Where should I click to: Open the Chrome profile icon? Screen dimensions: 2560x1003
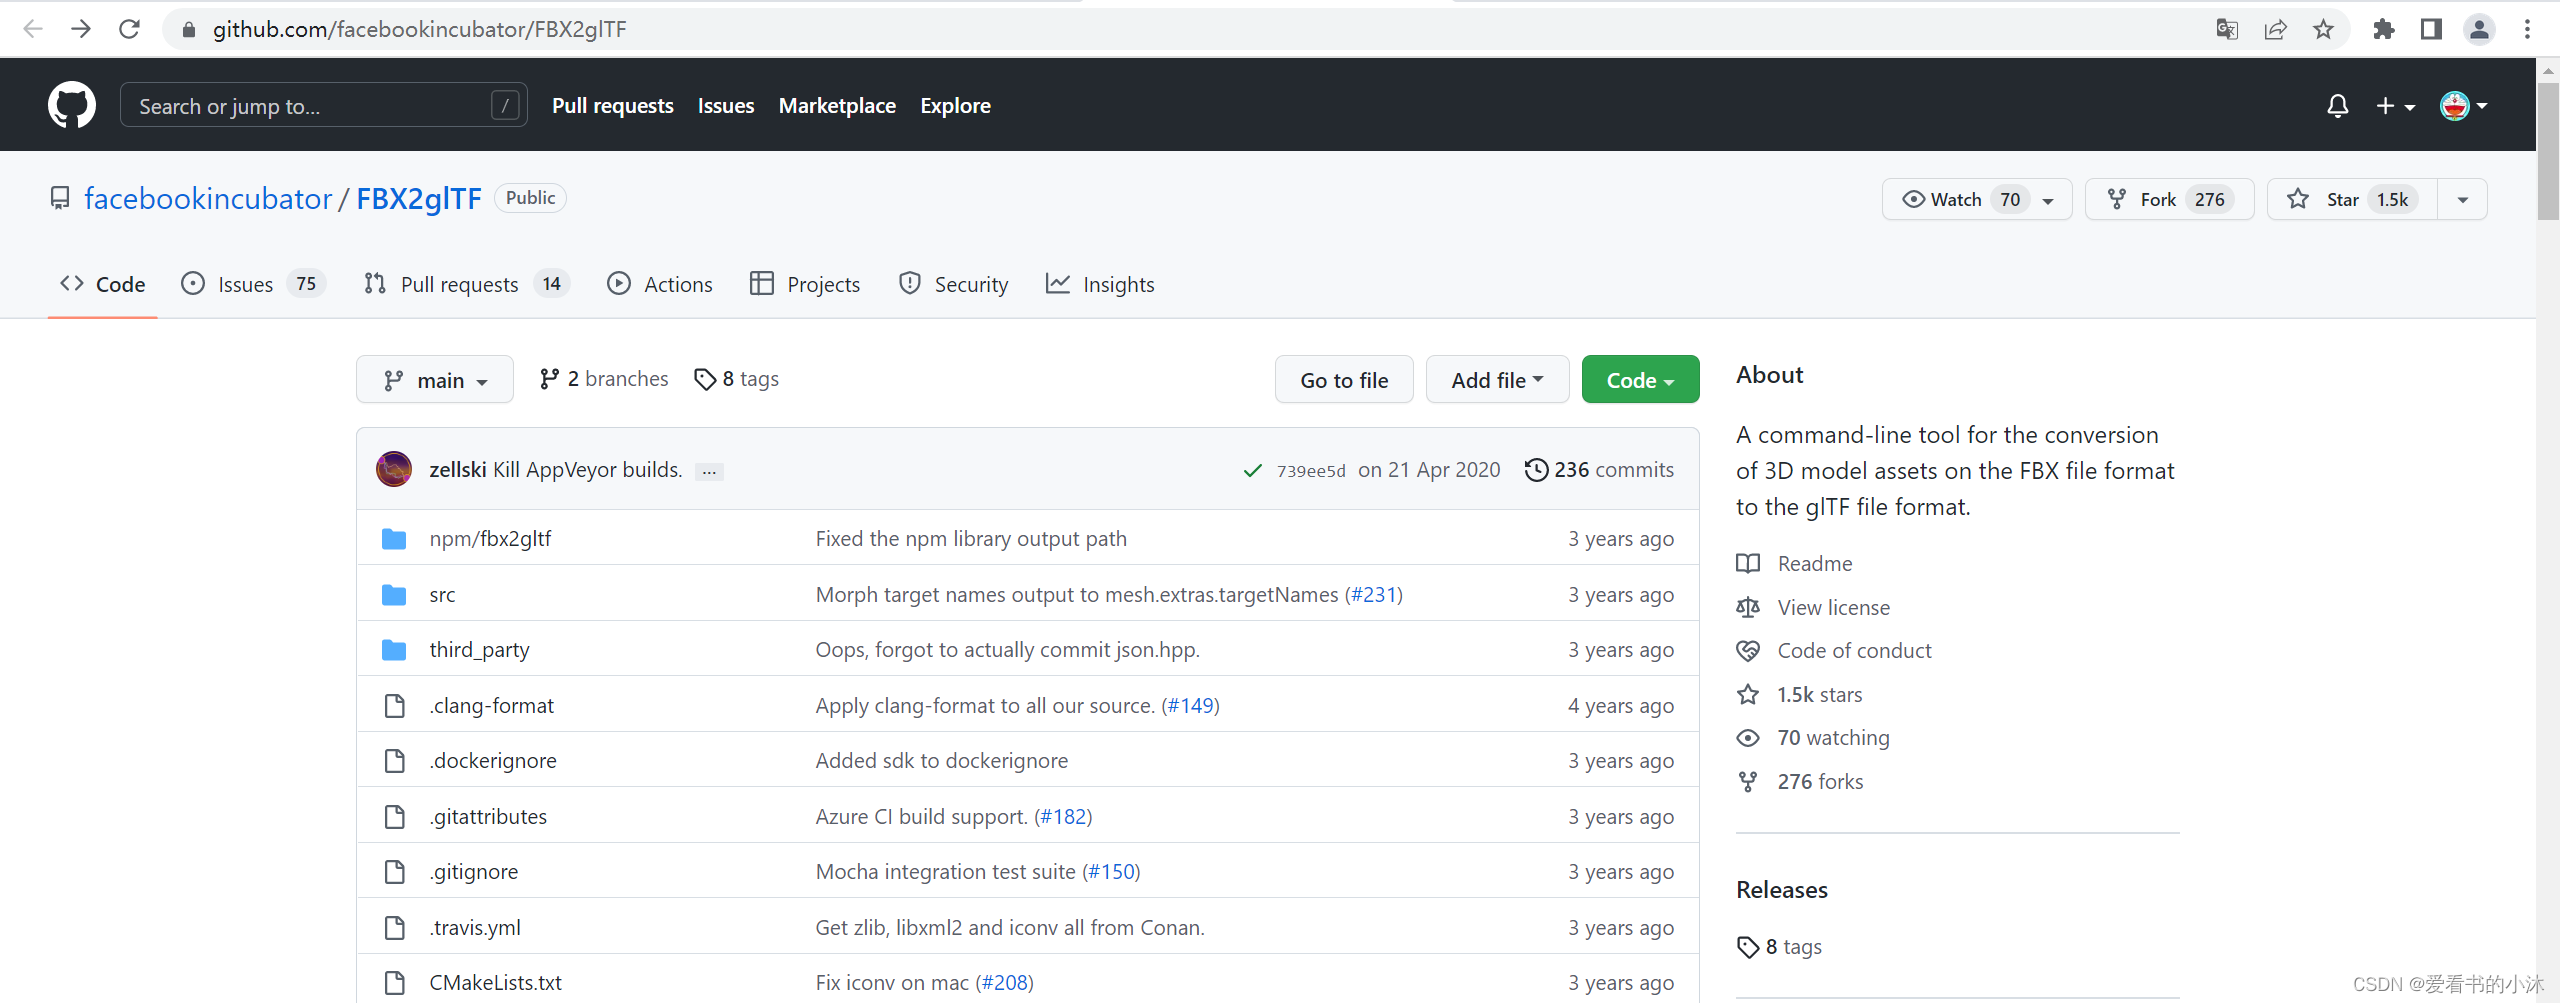2479,29
